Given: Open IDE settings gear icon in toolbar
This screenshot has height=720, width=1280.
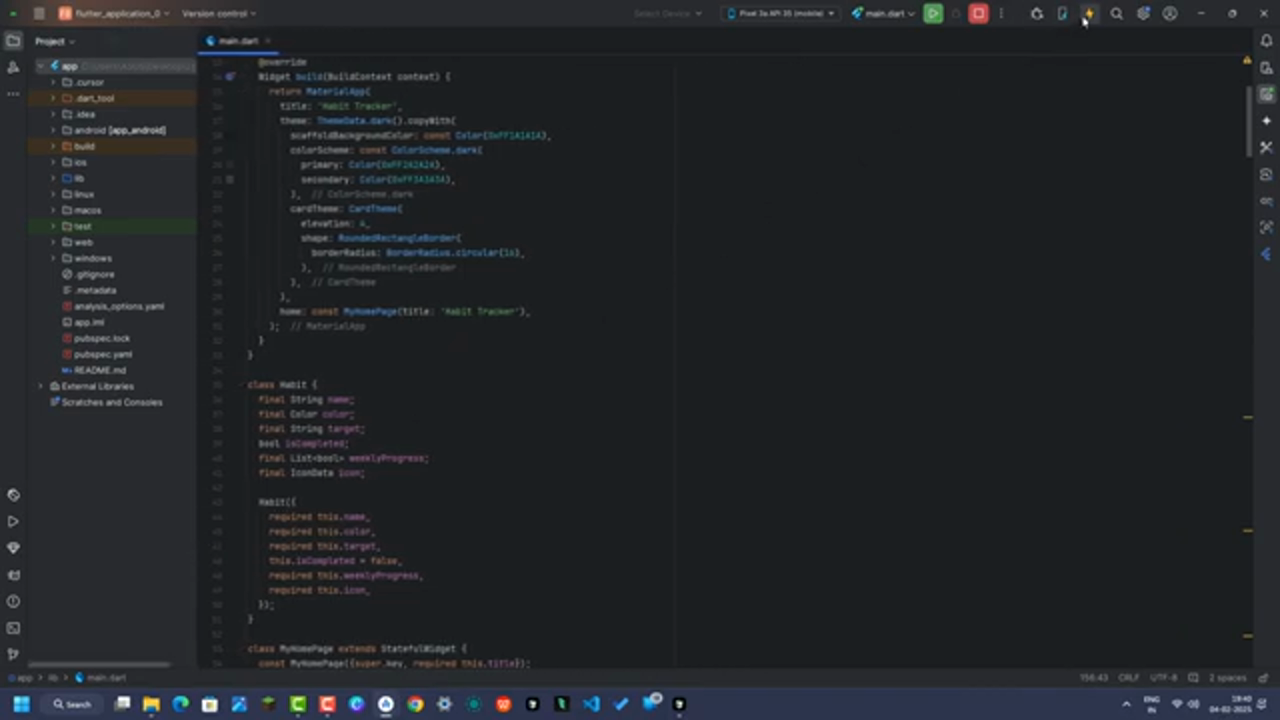Looking at the screenshot, I should click(x=1143, y=14).
